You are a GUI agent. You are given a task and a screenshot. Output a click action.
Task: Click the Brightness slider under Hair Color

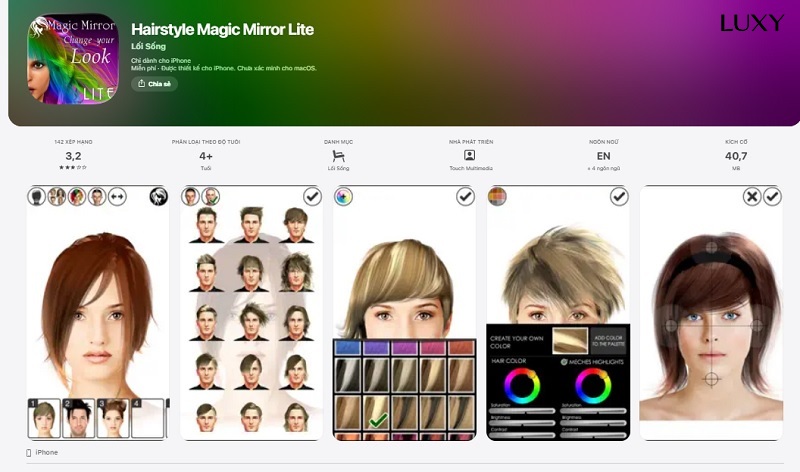pos(522,423)
